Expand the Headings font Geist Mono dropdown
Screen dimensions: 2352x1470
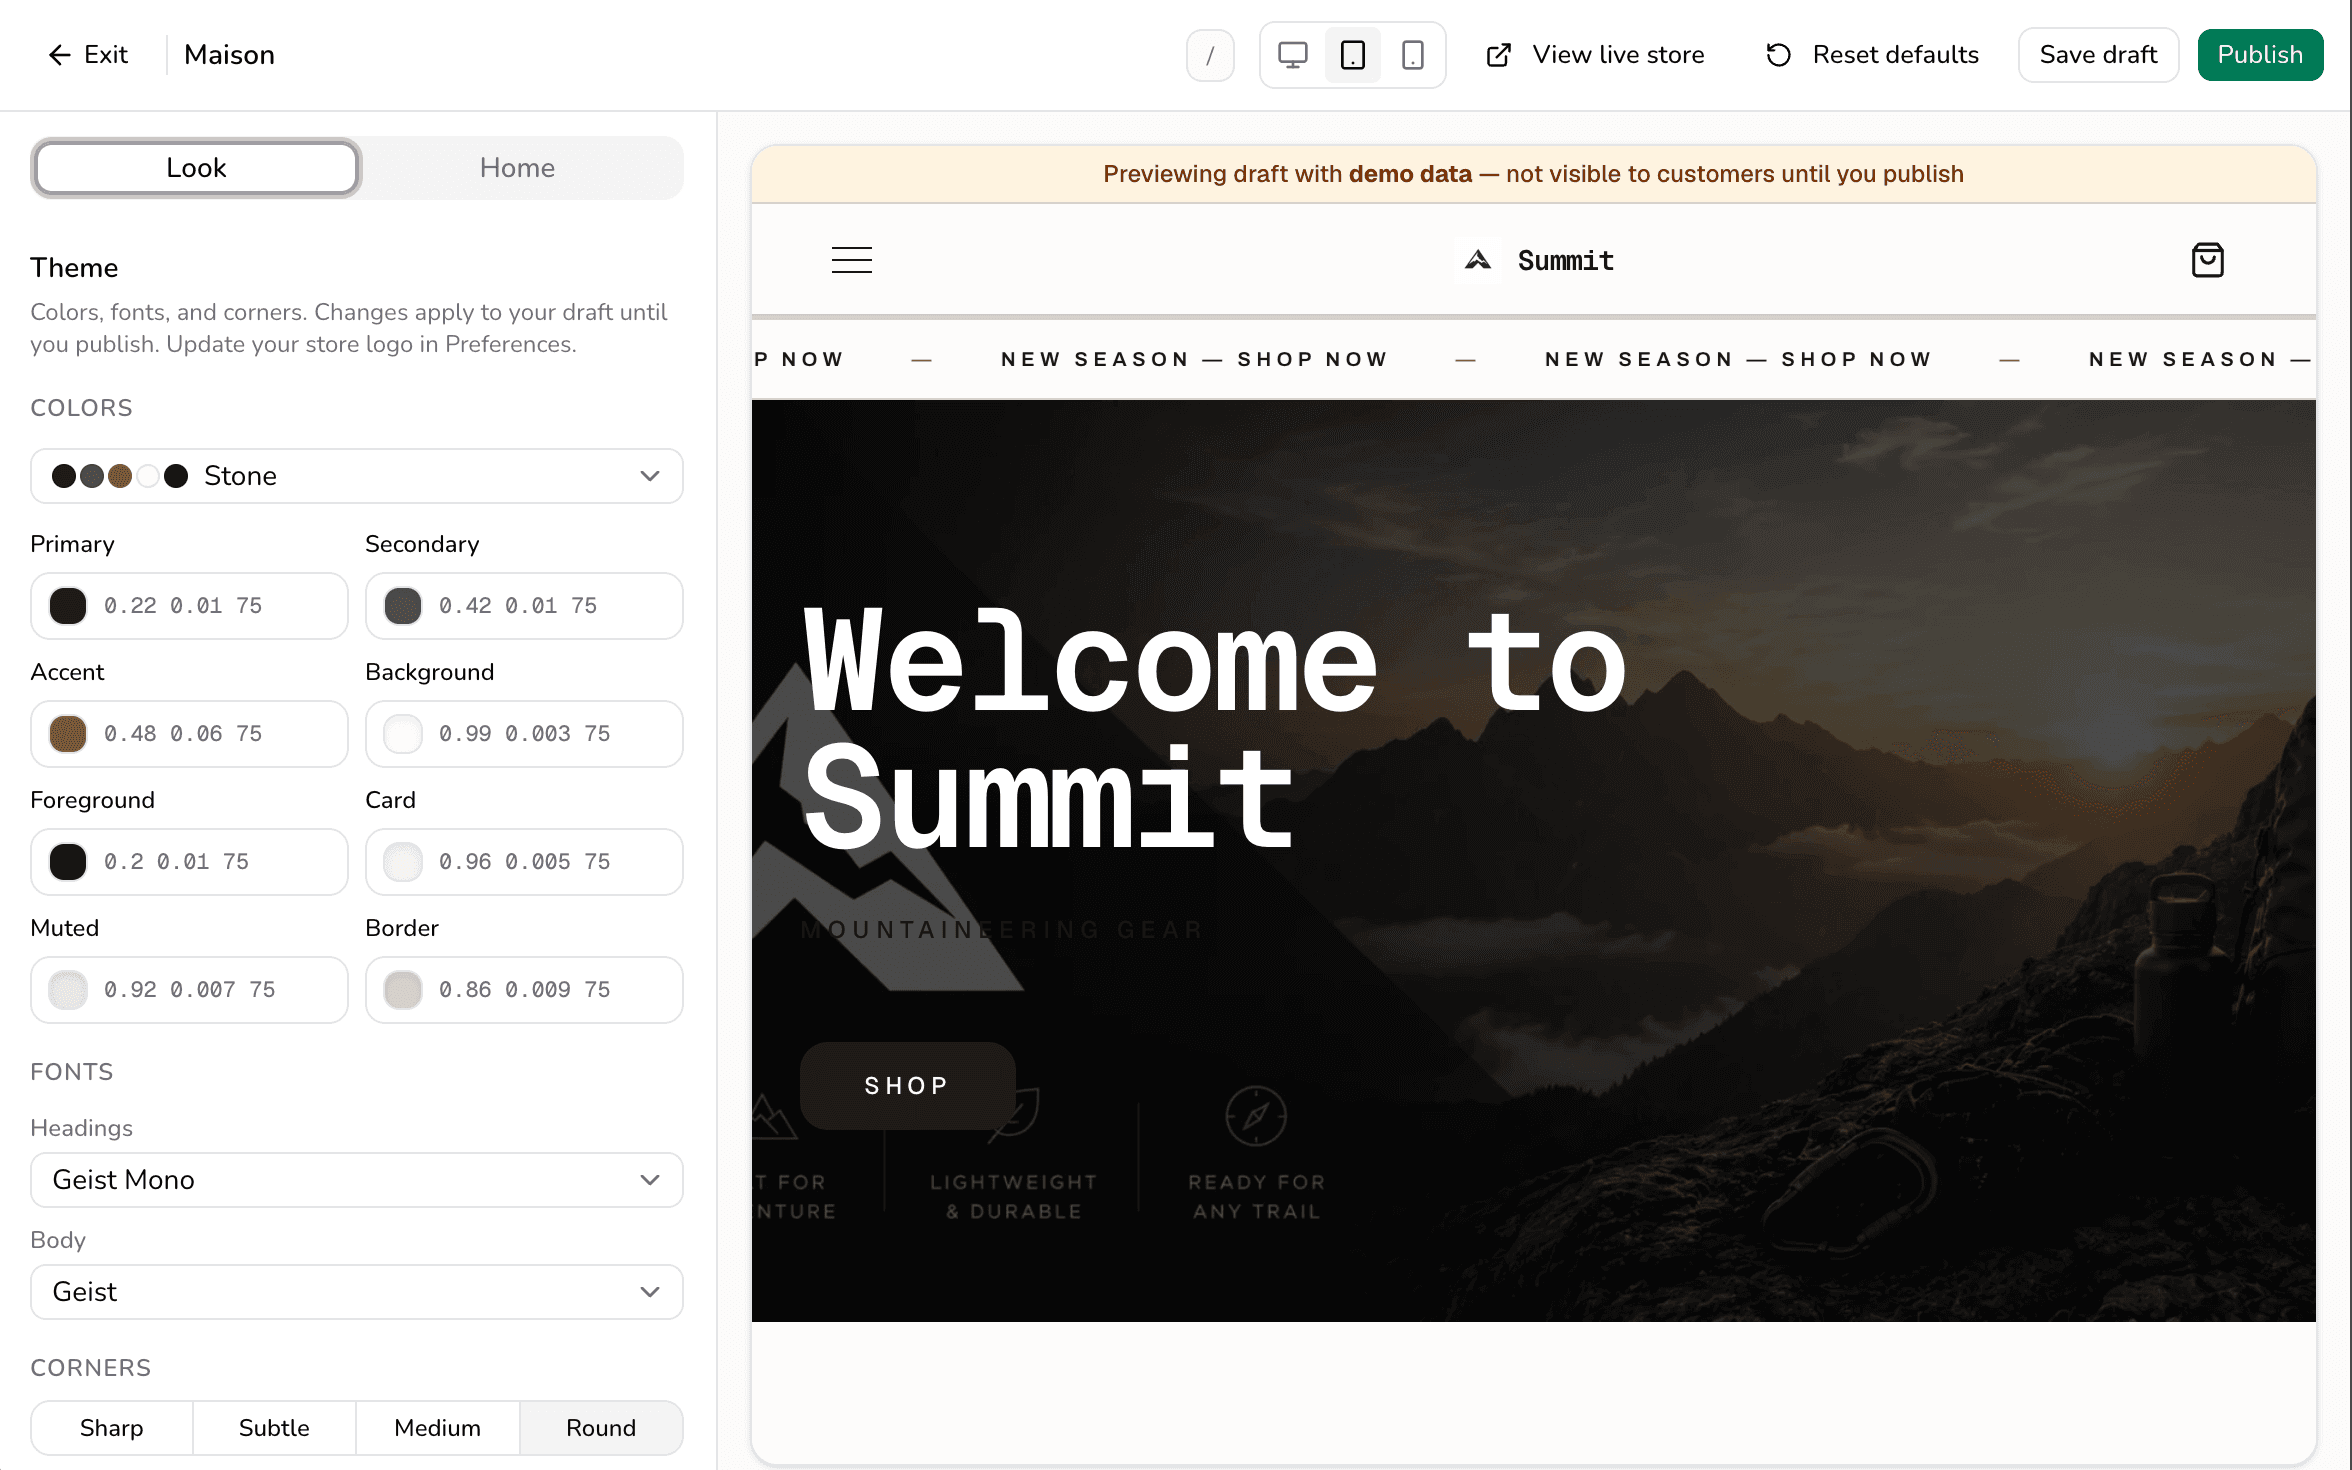[357, 1180]
